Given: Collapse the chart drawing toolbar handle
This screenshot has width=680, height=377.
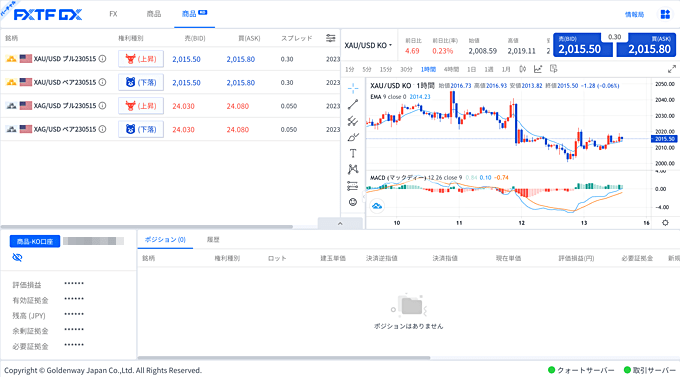Looking at the screenshot, I should click(364, 196).
